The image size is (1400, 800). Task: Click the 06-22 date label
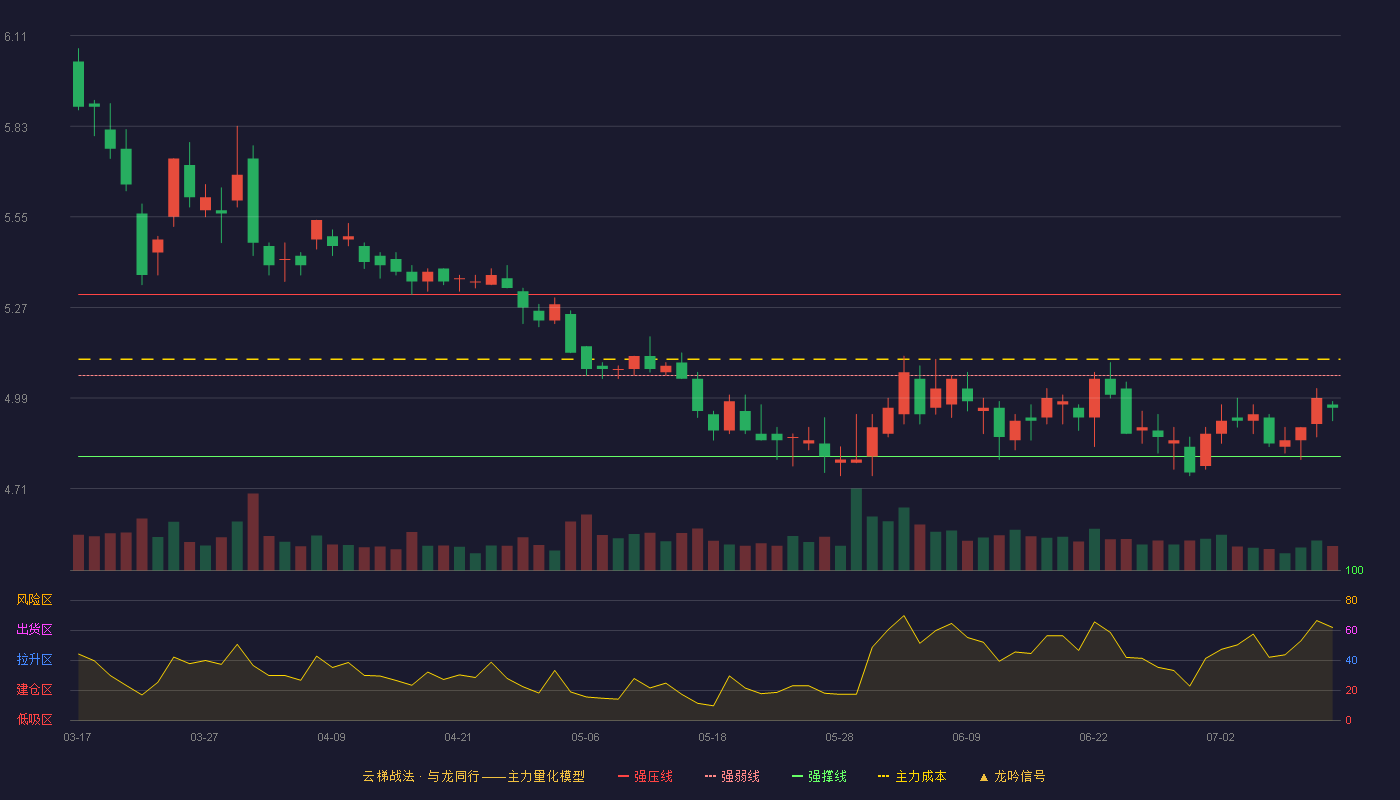[1093, 737]
